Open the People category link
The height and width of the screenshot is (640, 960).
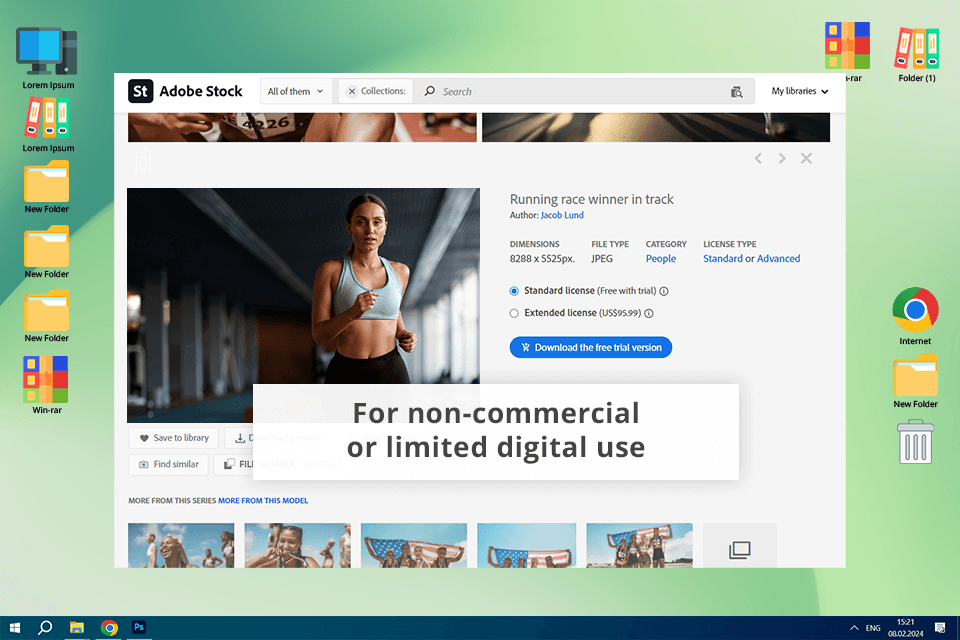coord(661,258)
